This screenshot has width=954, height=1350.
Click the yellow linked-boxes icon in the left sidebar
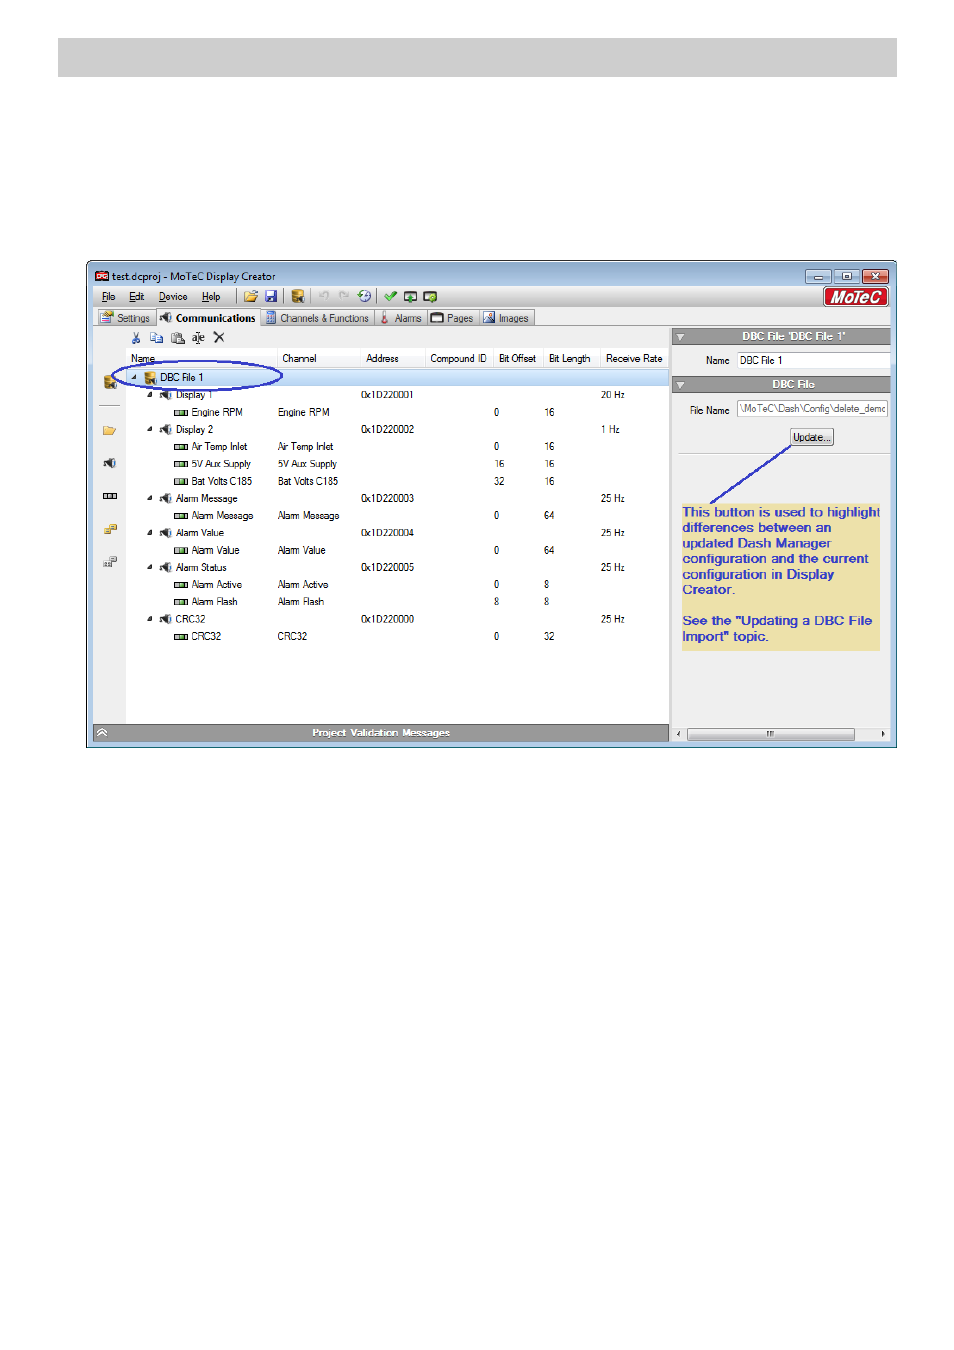coord(110,529)
